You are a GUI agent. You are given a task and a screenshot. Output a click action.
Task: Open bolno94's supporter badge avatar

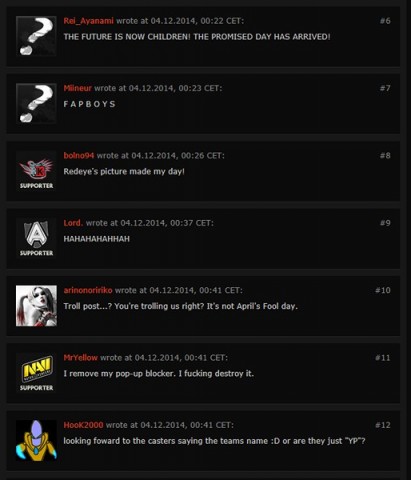(x=36, y=171)
